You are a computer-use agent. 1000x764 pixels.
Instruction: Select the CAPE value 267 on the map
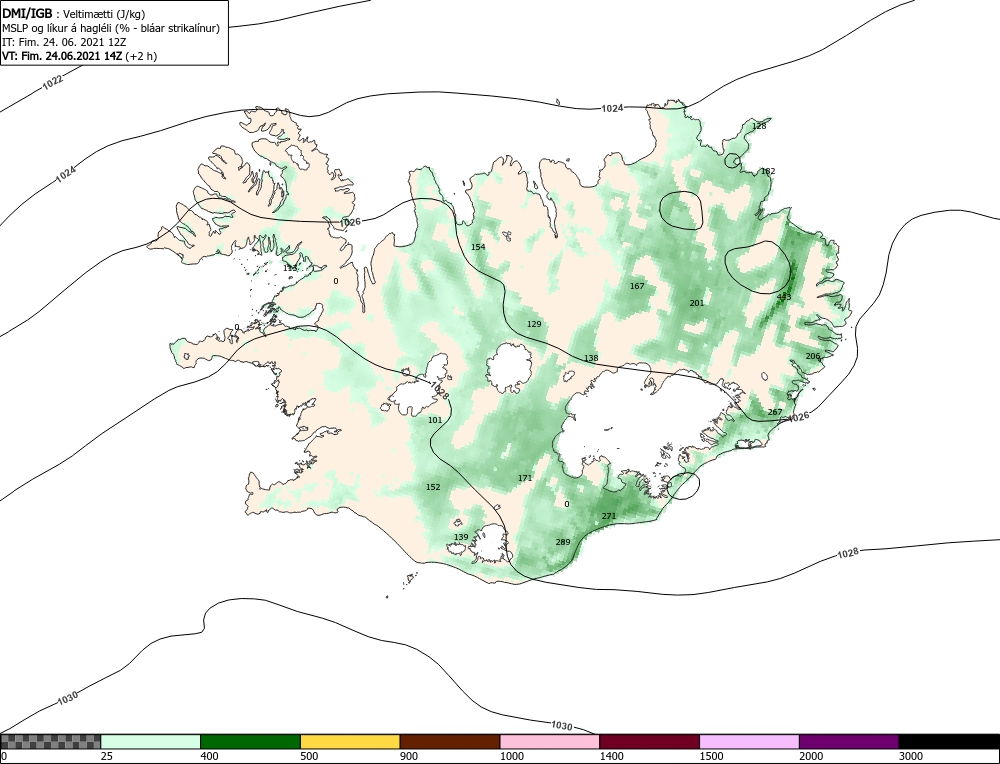pyautogui.click(x=774, y=412)
